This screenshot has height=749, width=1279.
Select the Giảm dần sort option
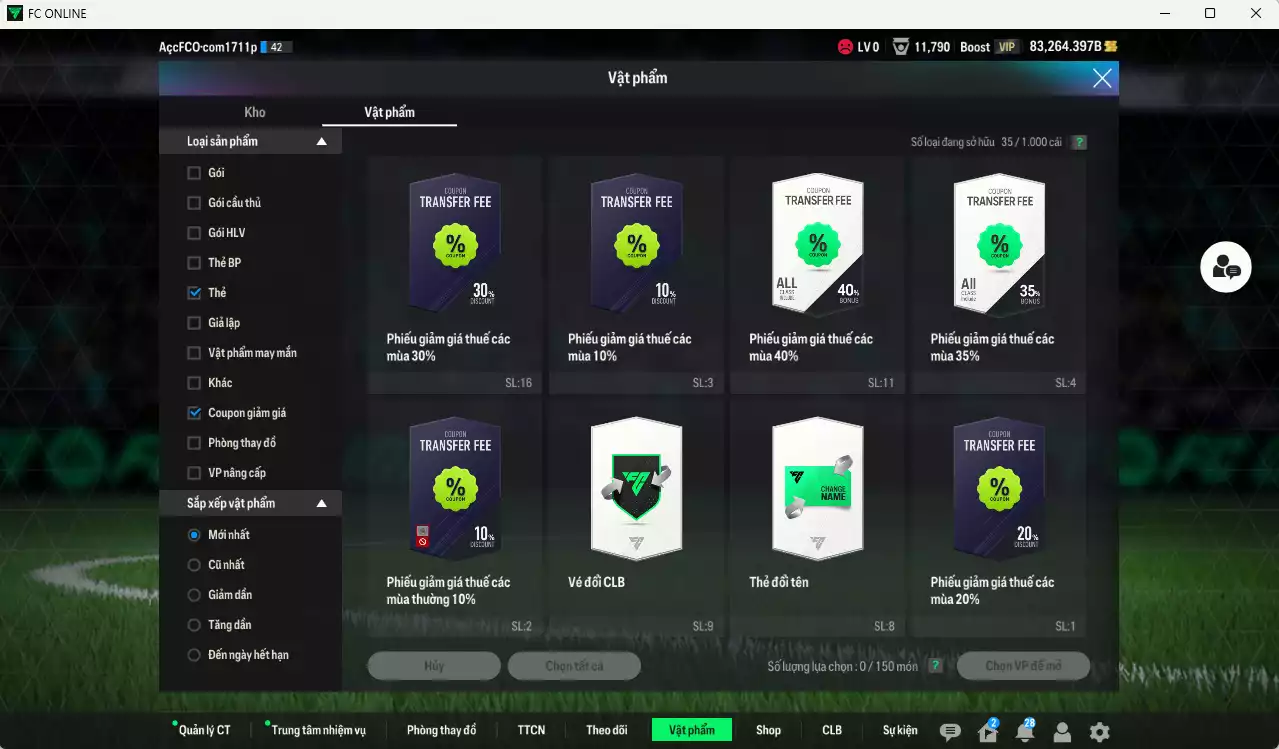196,594
